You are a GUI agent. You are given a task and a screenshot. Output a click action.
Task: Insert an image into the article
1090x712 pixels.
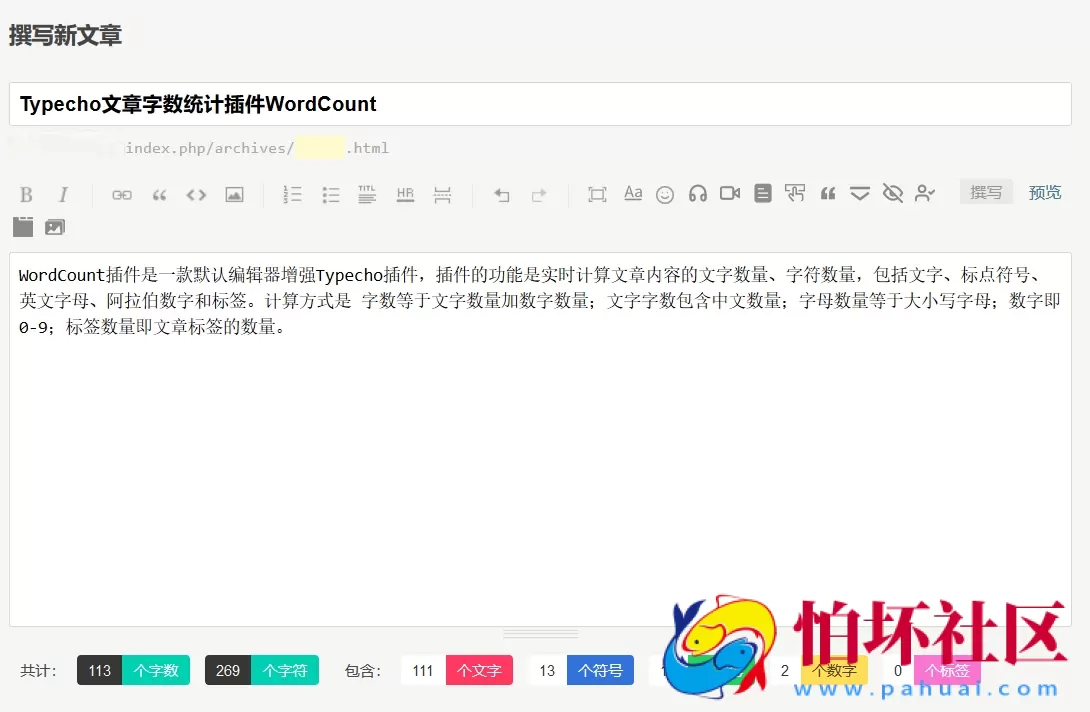(x=234, y=193)
